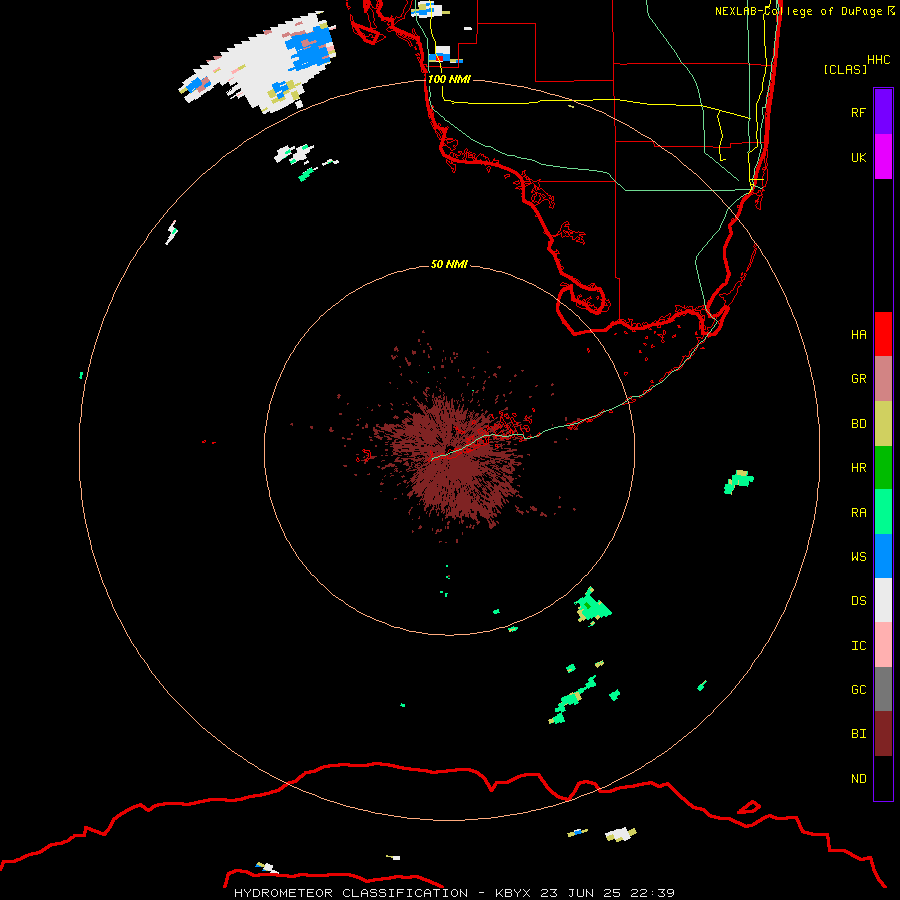Viewport: 900px width, 900px height.
Task: Click the HR legend label
Action: click(858, 468)
